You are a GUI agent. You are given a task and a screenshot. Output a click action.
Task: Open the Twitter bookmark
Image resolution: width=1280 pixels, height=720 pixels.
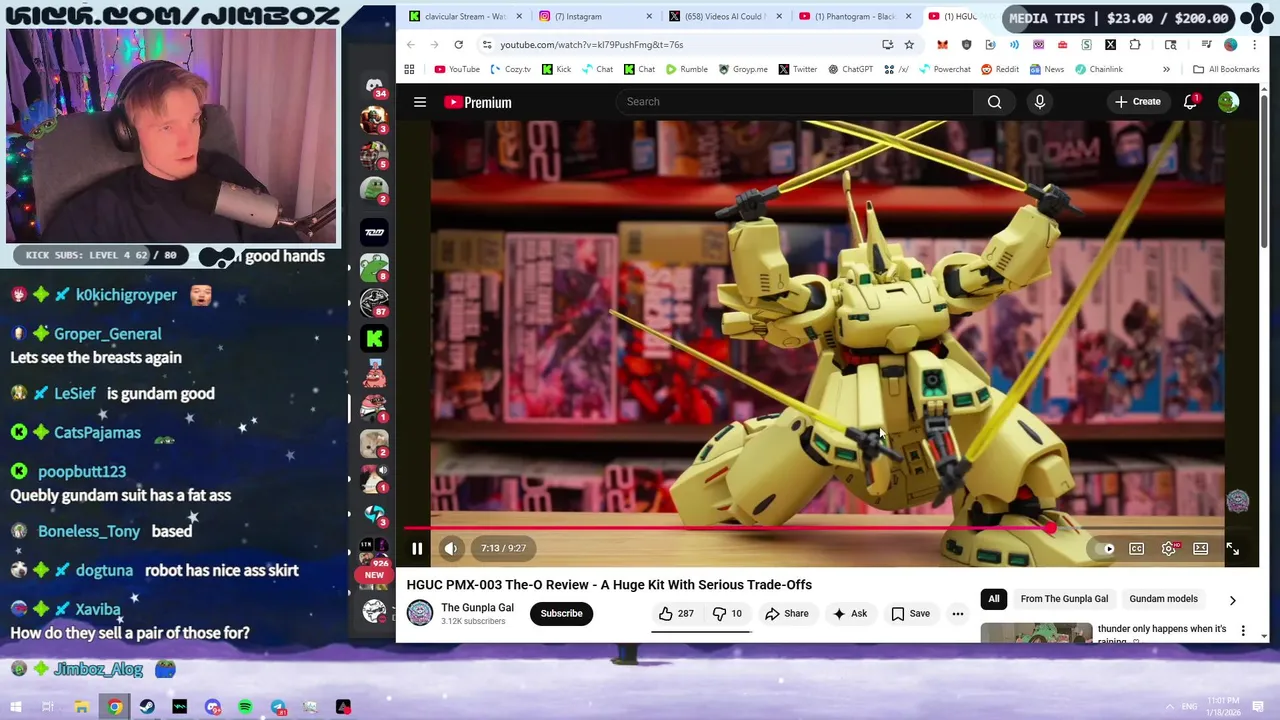pos(798,69)
